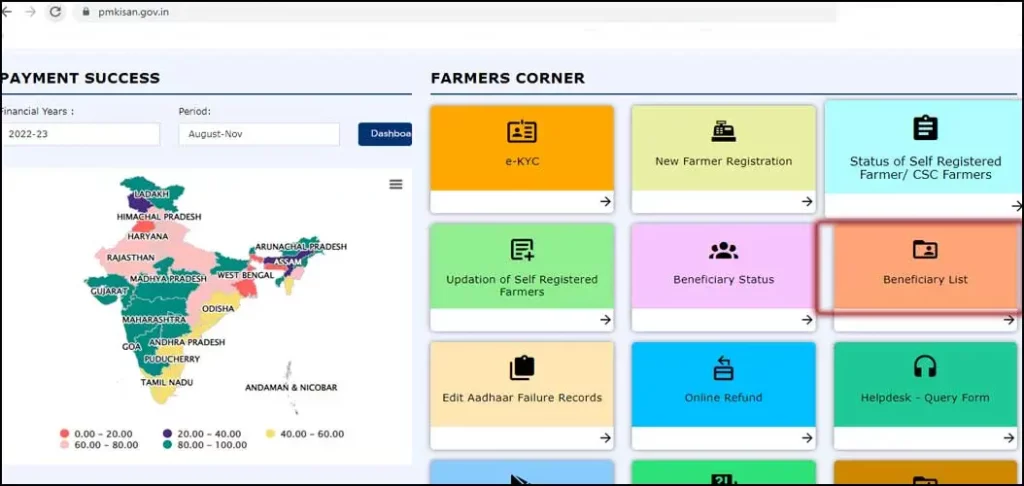Click the pmkisan.gov.in address bar
Viewport: 1024px width, 486px height.
(x=454, y=12)
